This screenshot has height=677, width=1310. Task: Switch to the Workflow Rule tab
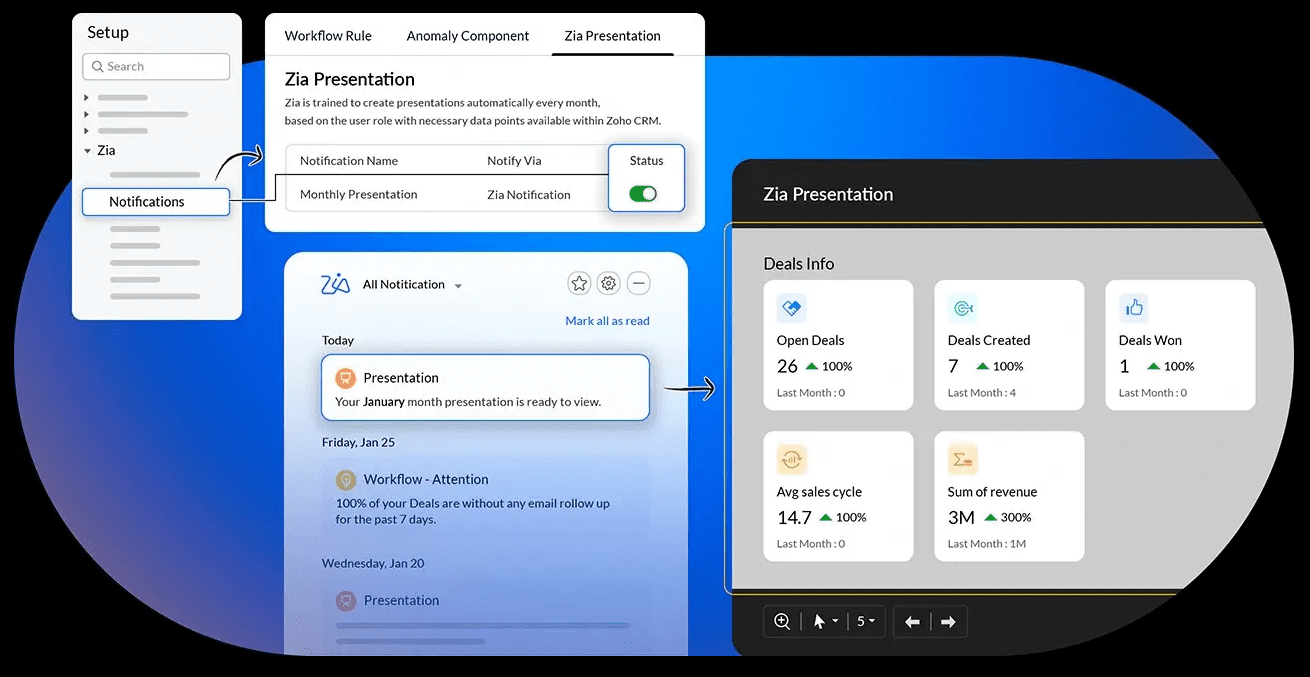[328, 36]
